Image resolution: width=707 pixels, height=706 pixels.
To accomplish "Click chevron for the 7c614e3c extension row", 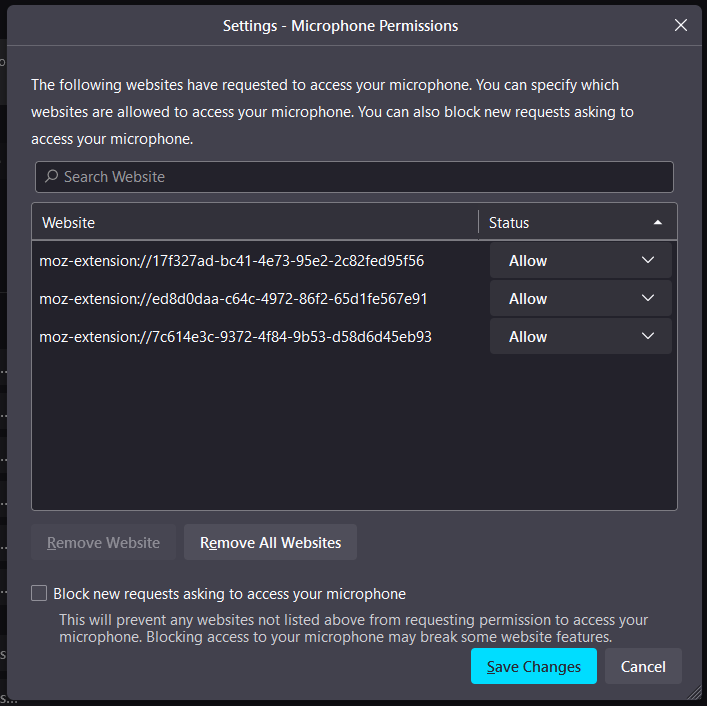I will [x=647, y=336].
